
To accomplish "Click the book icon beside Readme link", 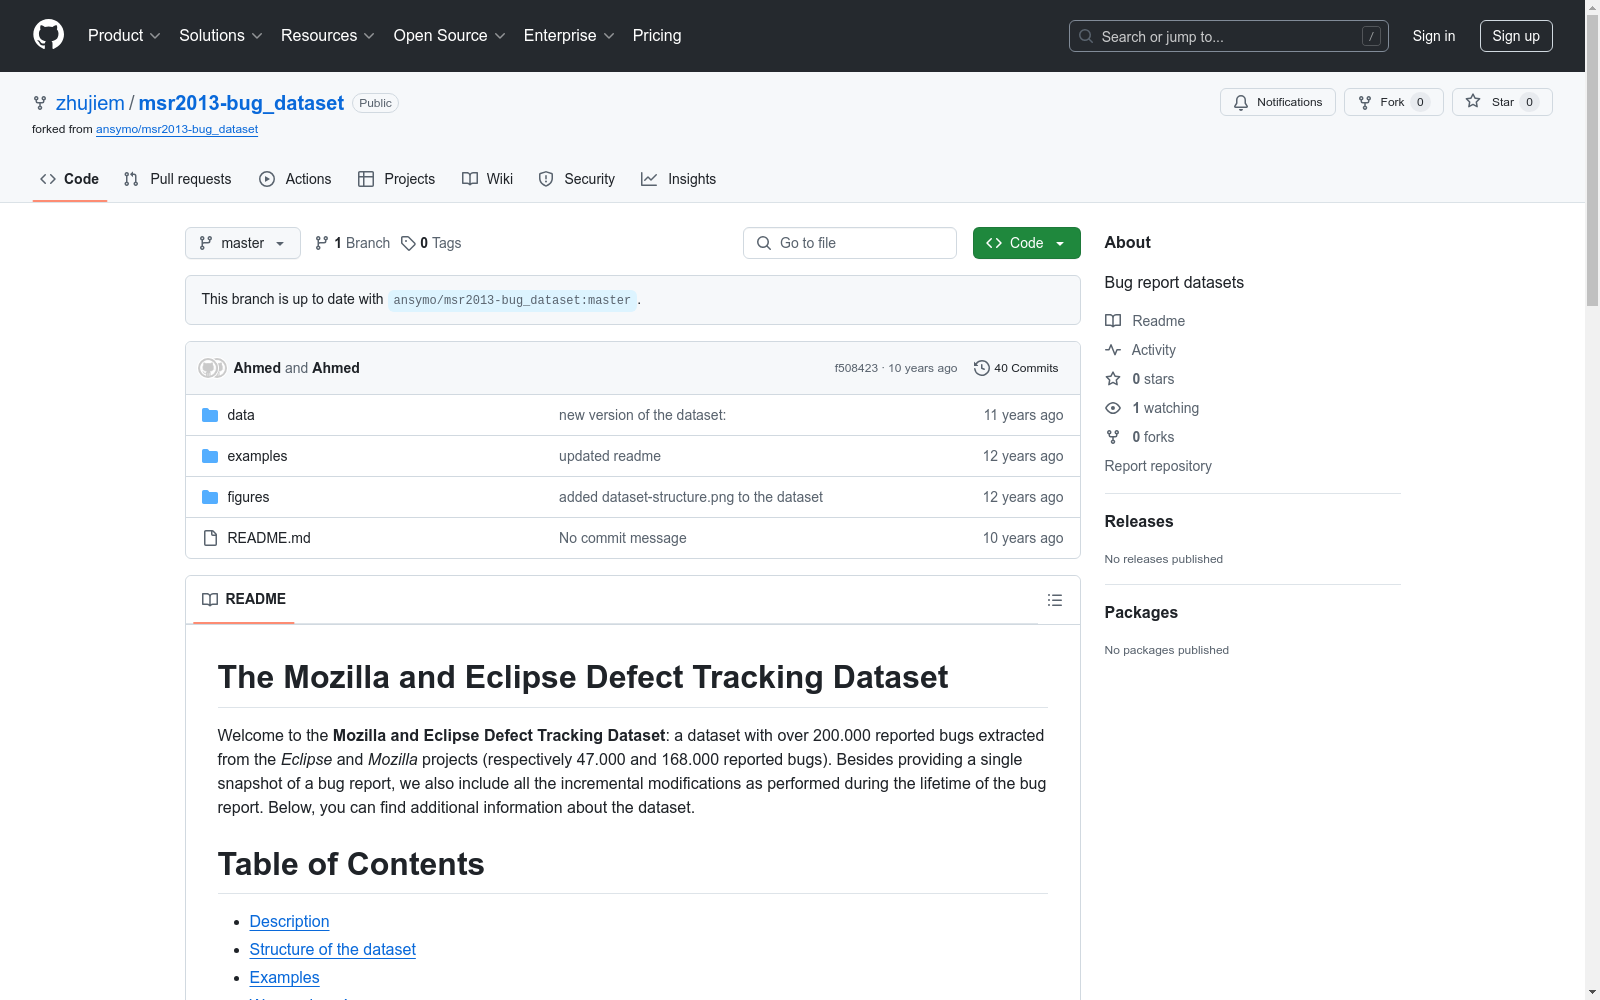I will click(x=1113, y=321).
